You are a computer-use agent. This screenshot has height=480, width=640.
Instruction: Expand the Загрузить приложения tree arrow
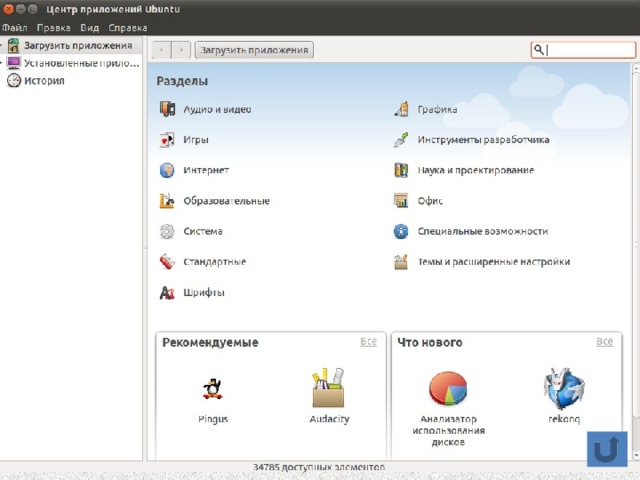(2, 45)
